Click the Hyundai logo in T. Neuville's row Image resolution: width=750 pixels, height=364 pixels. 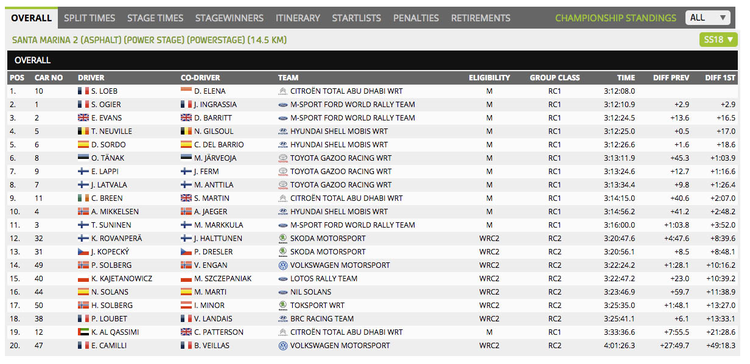point(283,131)
